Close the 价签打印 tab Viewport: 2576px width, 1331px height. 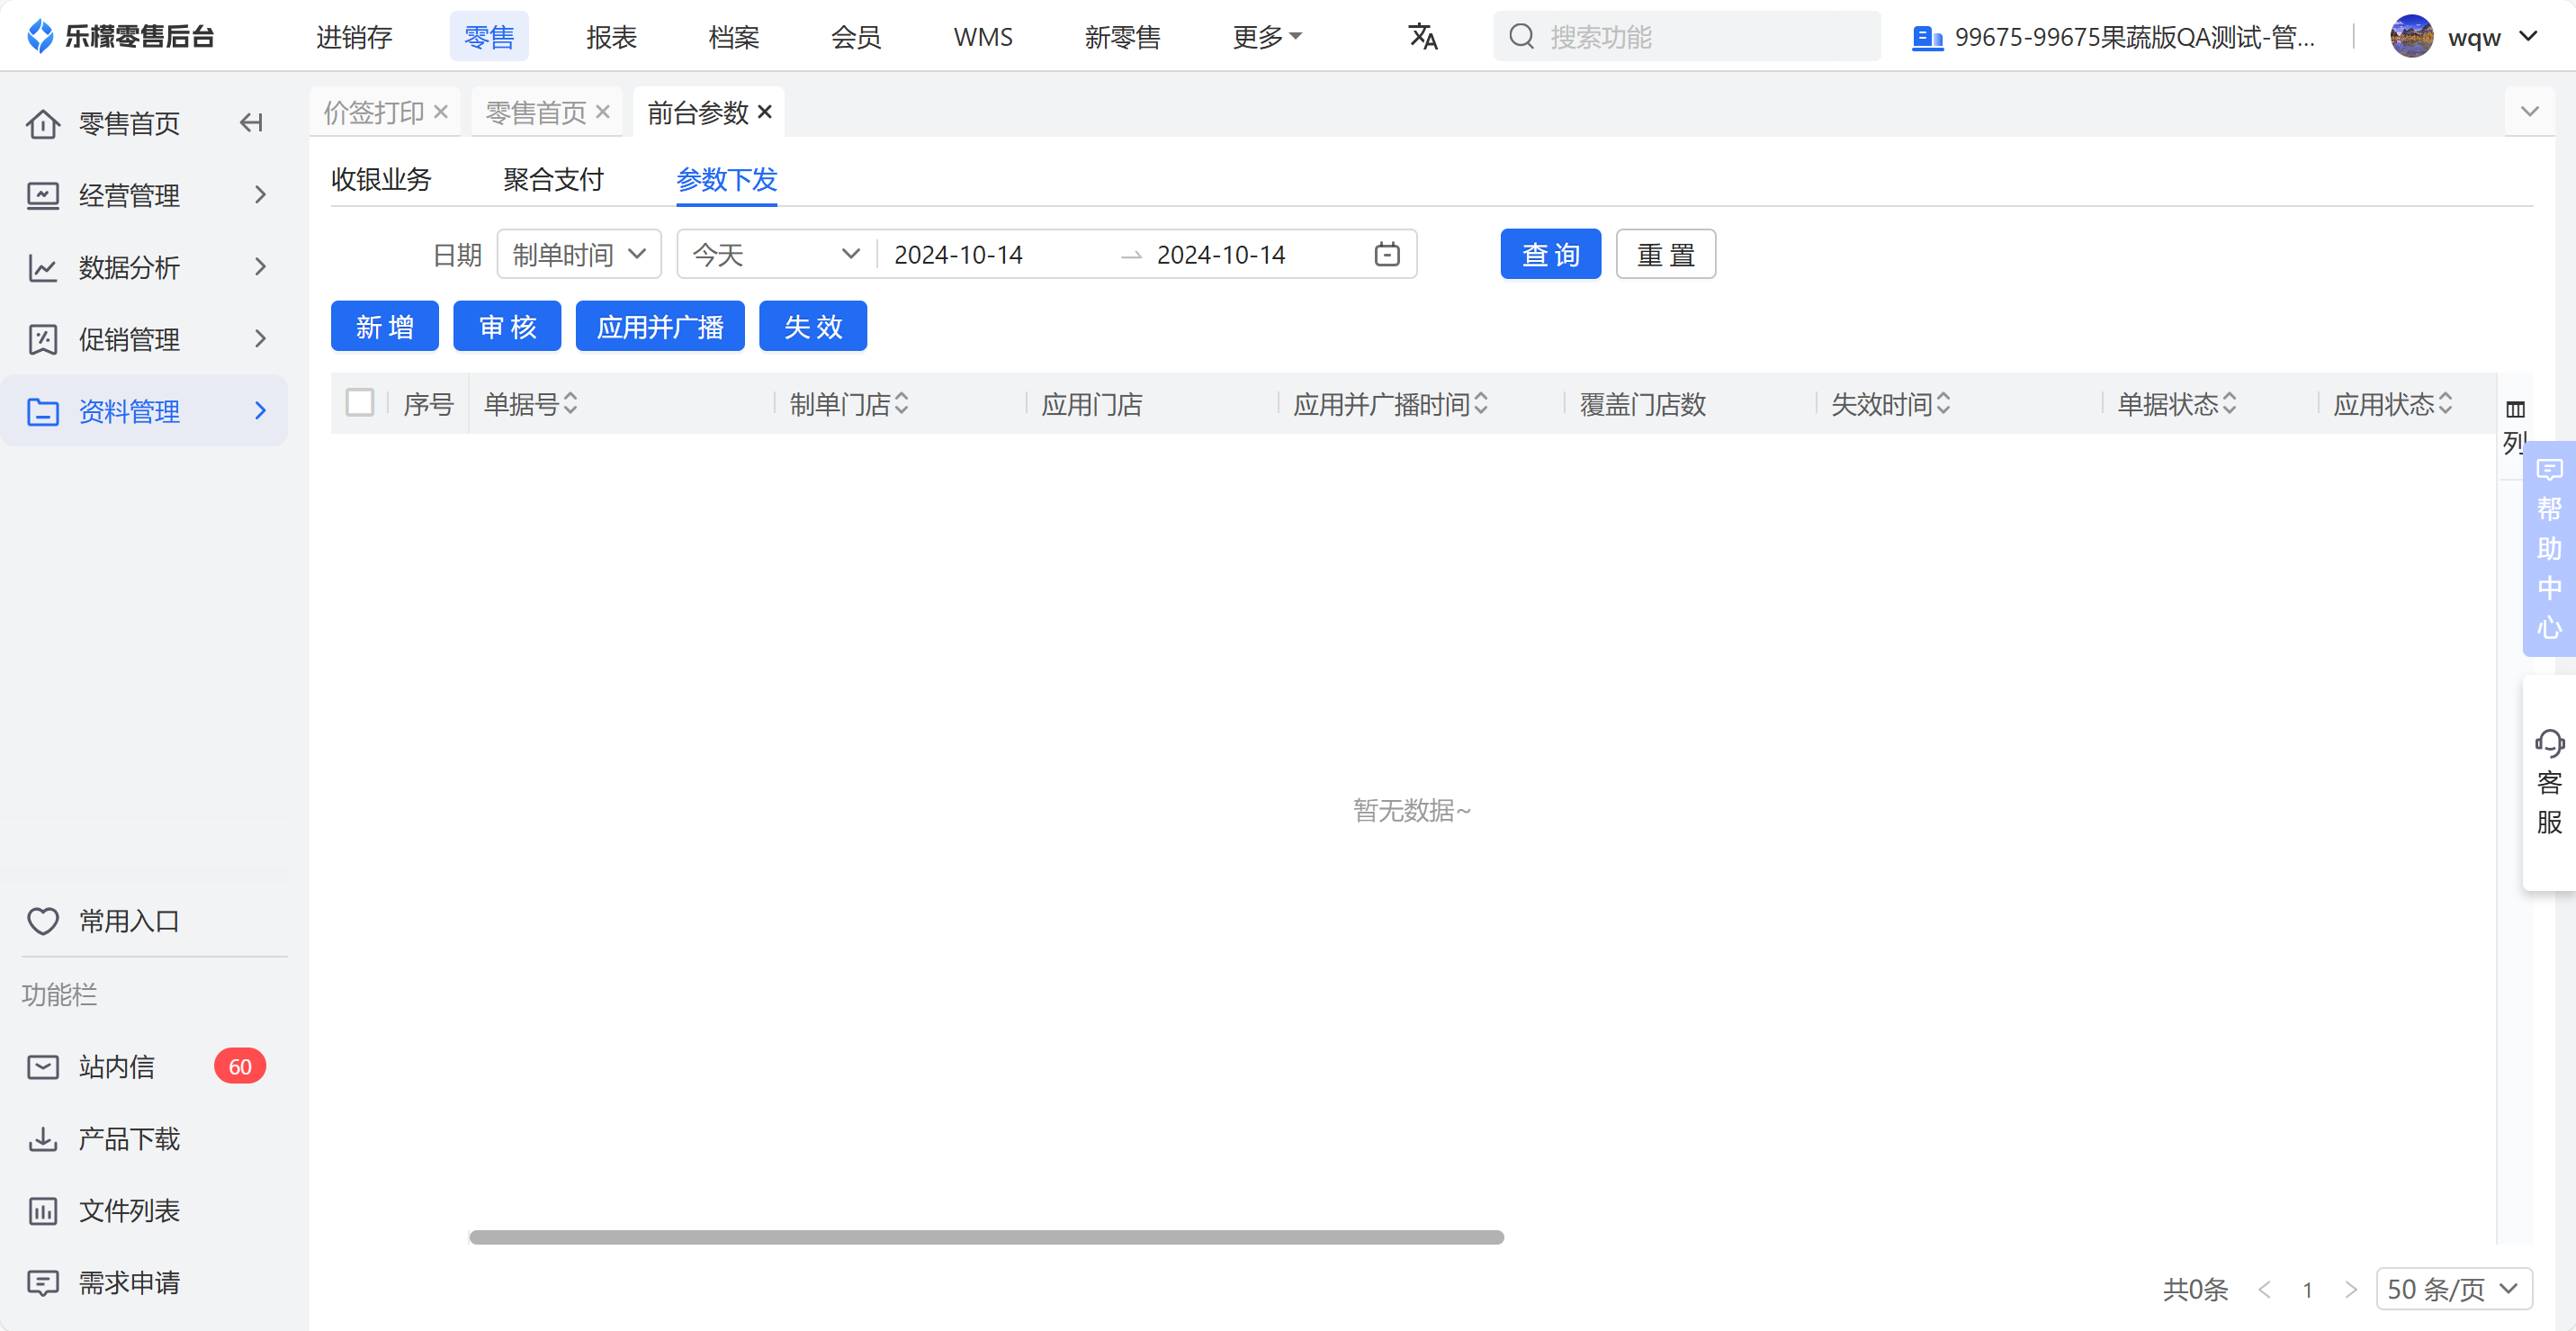440,111
